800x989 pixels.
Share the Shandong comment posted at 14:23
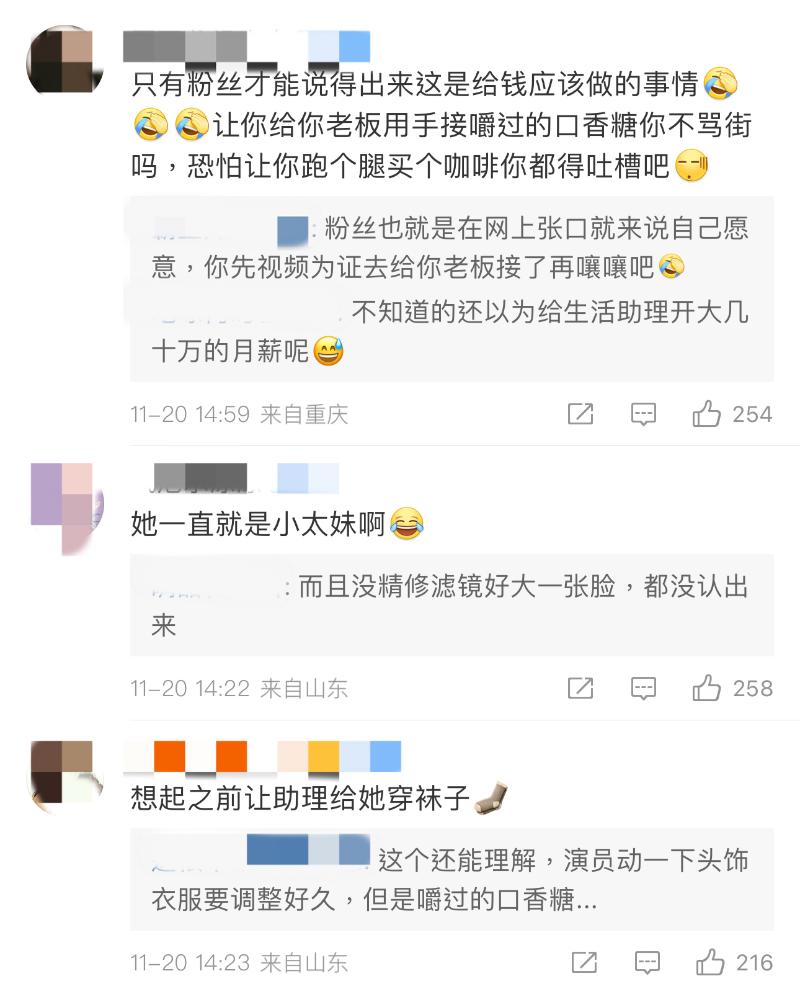[x=584, y=963]
